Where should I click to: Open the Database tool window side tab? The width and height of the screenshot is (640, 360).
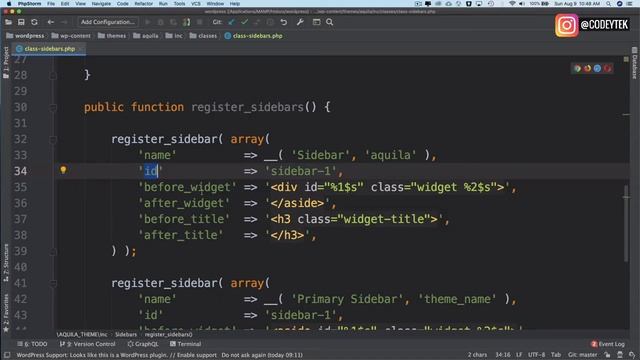(634, 63)
